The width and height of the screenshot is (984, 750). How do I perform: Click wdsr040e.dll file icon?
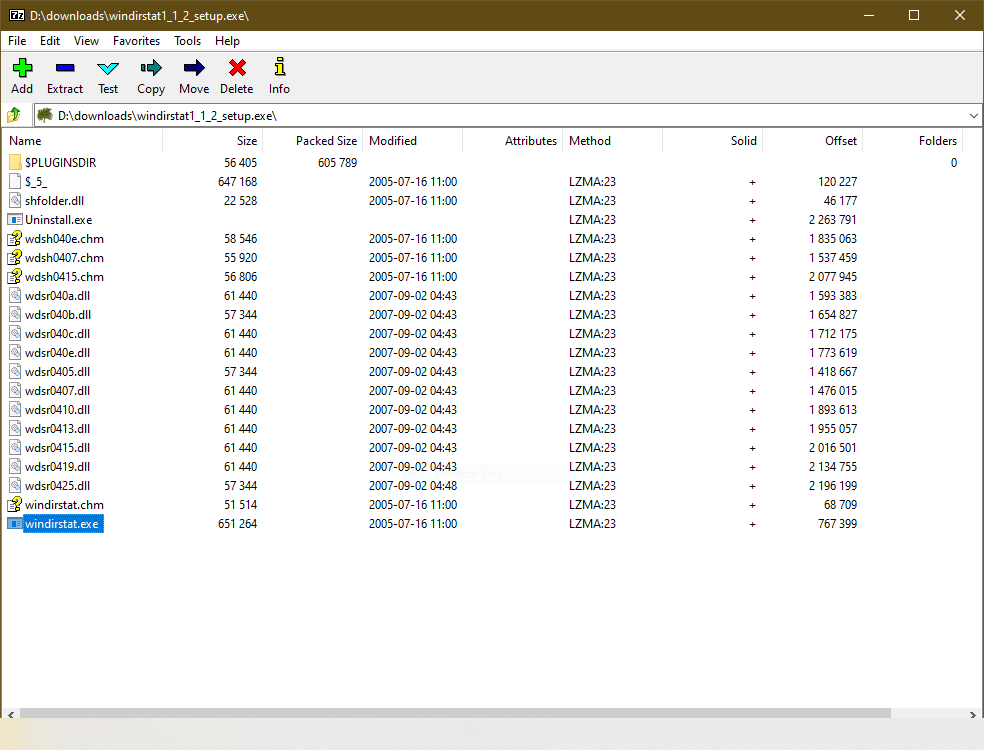coord(15,353)
